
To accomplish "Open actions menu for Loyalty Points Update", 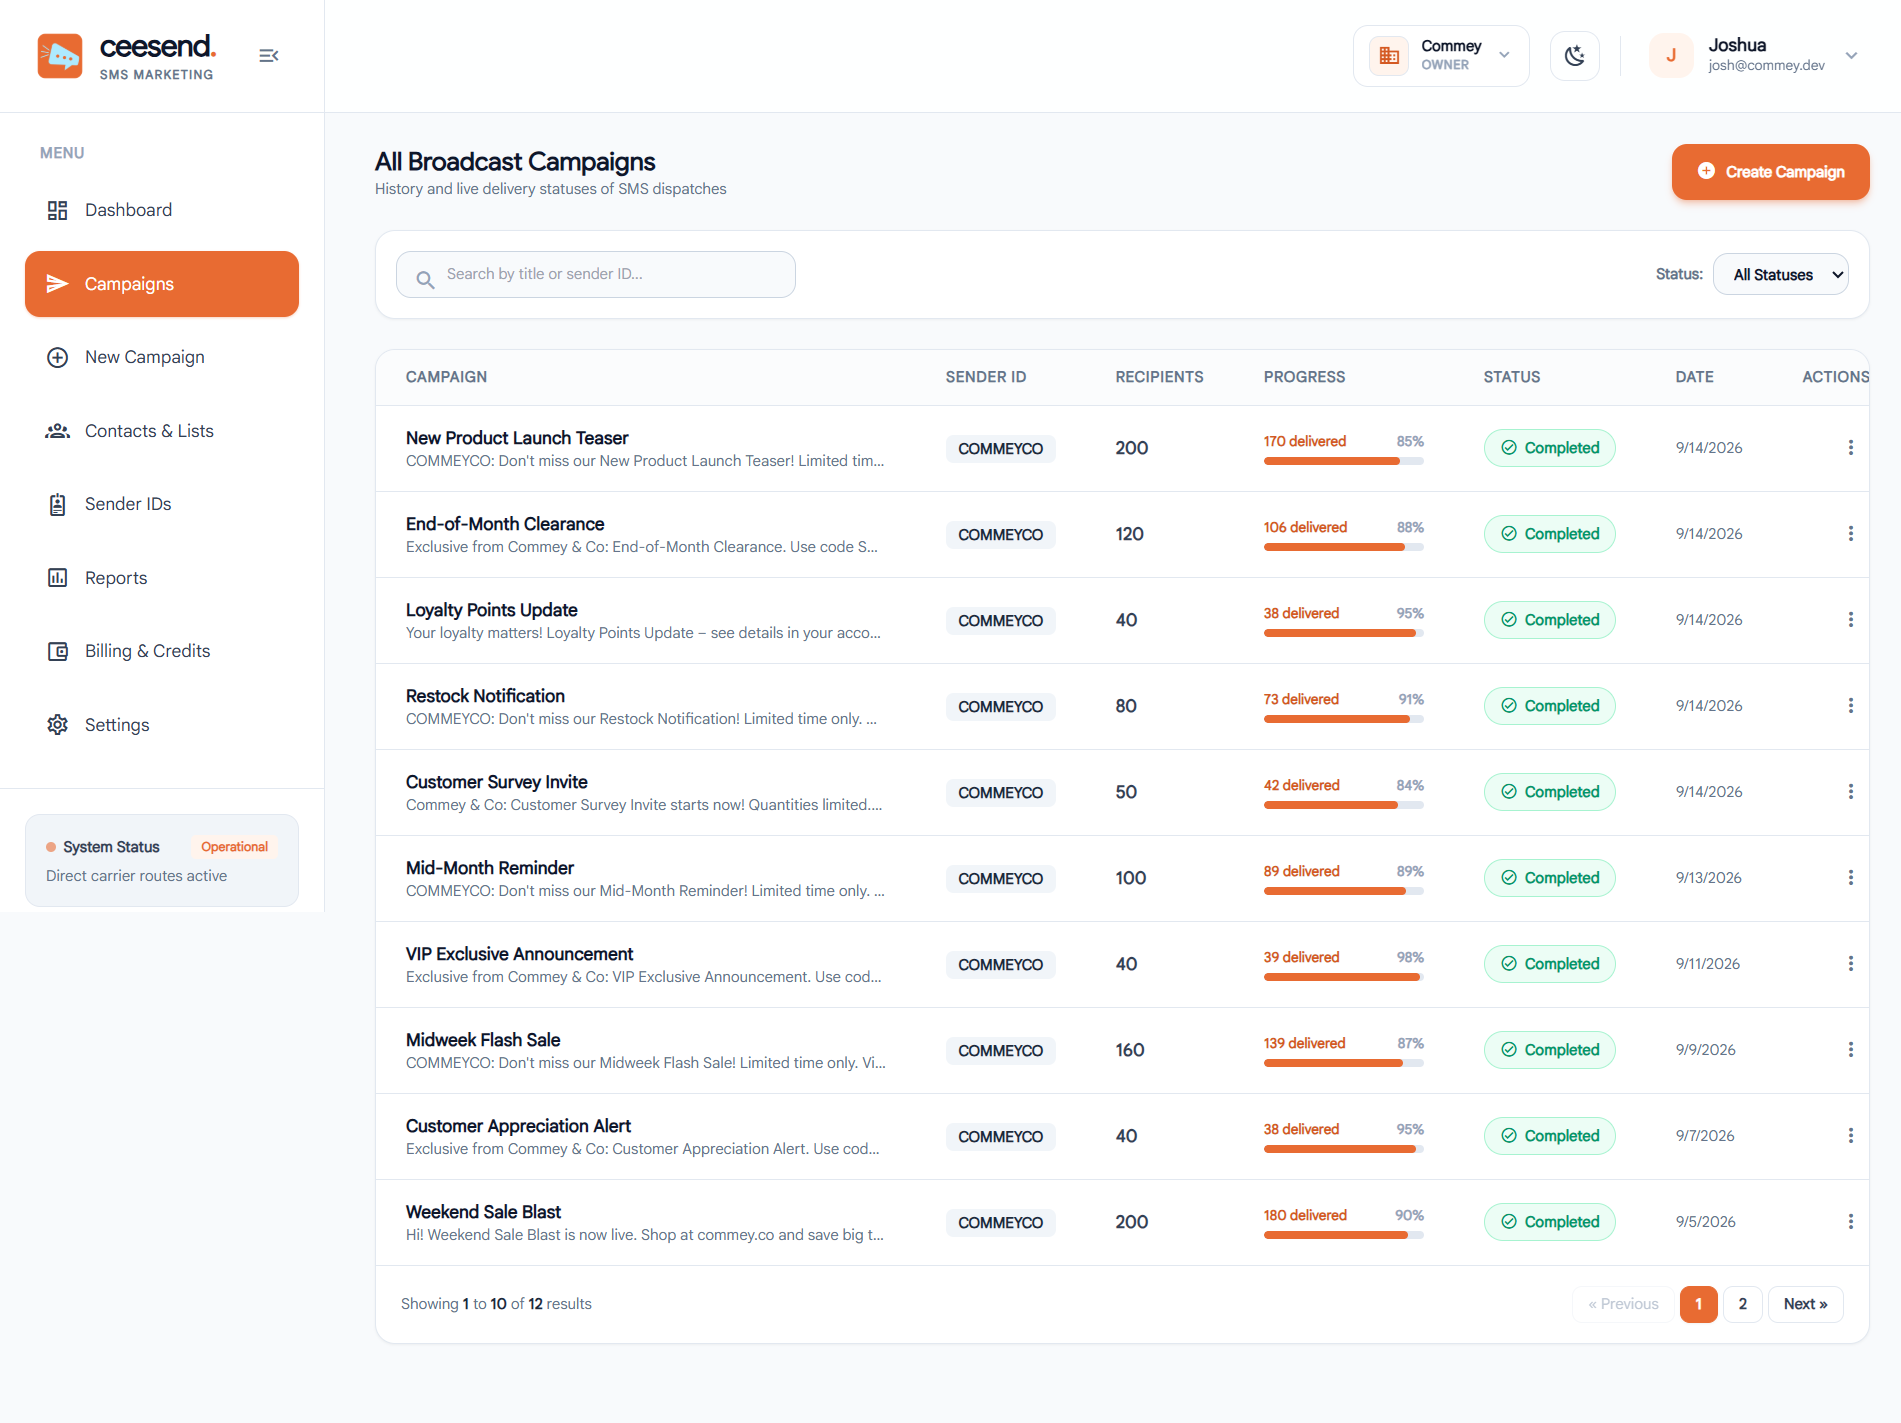I will tap(1851, 620).
